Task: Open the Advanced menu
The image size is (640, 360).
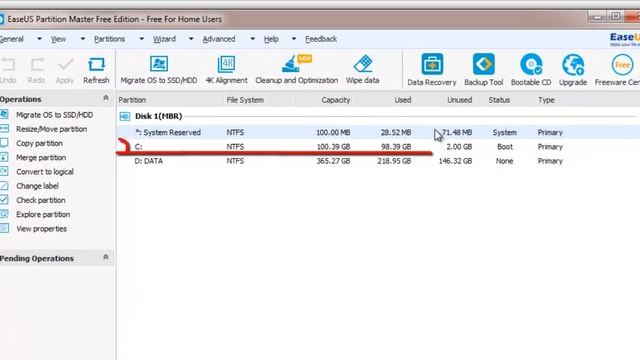Action: click(219, 39)
